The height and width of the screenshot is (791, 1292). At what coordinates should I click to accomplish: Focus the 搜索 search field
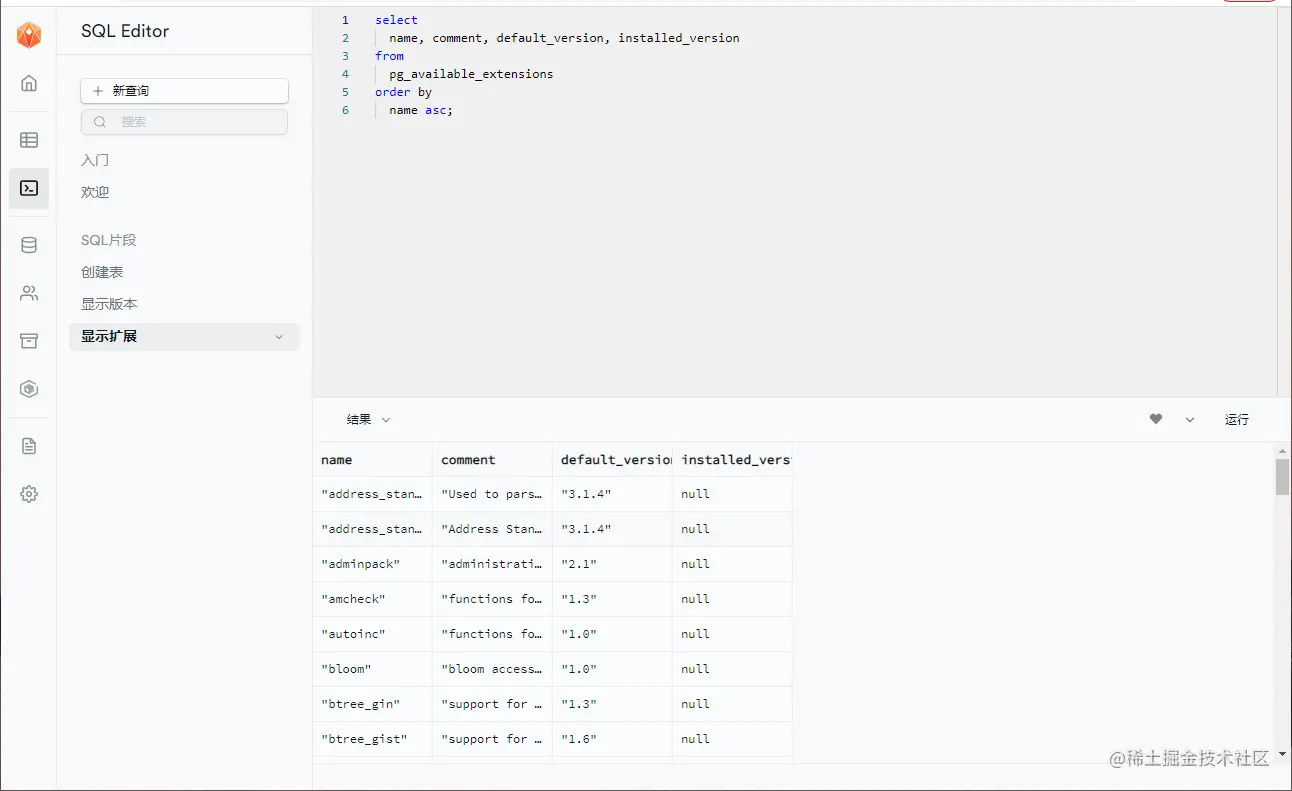(x=184, y=122)
